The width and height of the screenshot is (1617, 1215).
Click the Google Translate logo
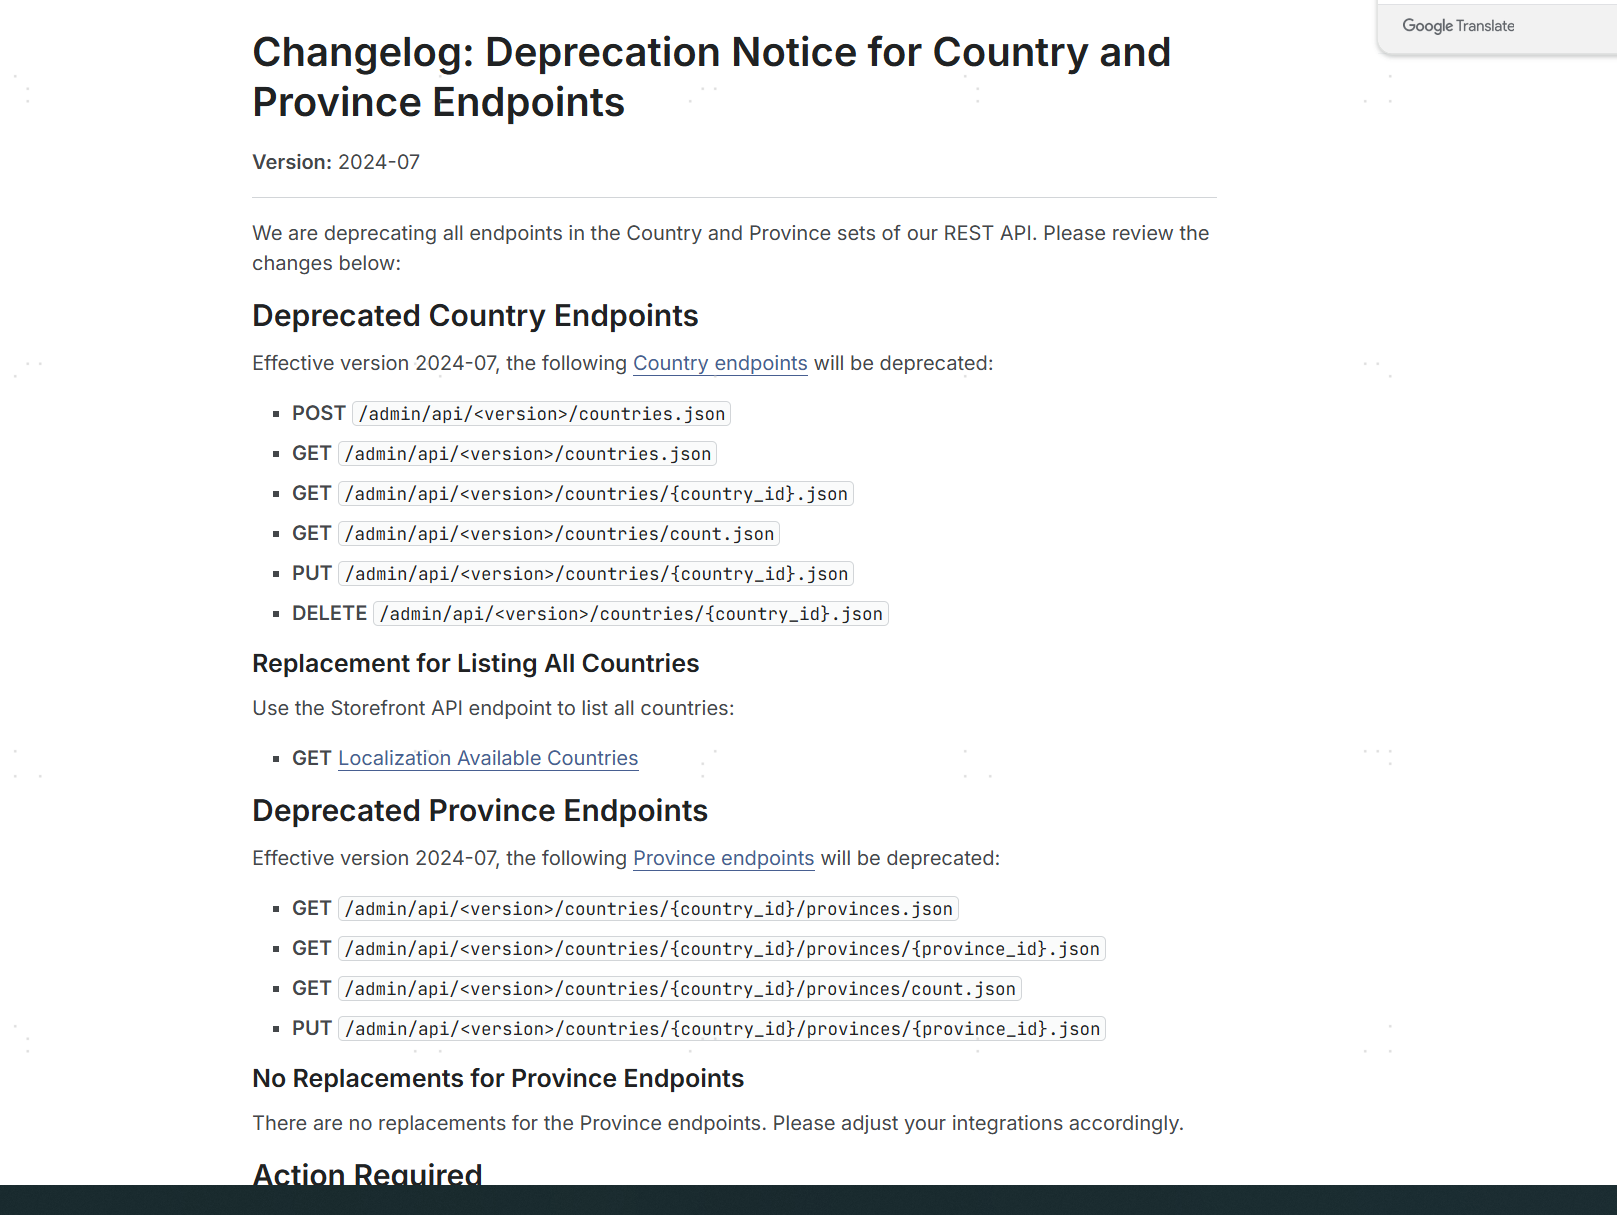(1457, 26)
